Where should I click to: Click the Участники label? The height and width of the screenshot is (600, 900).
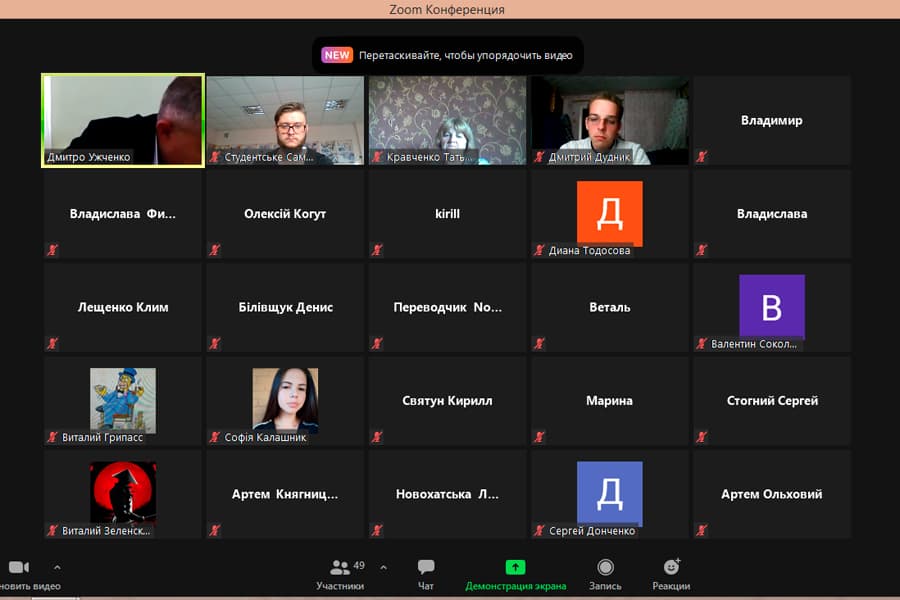point(340,586)
